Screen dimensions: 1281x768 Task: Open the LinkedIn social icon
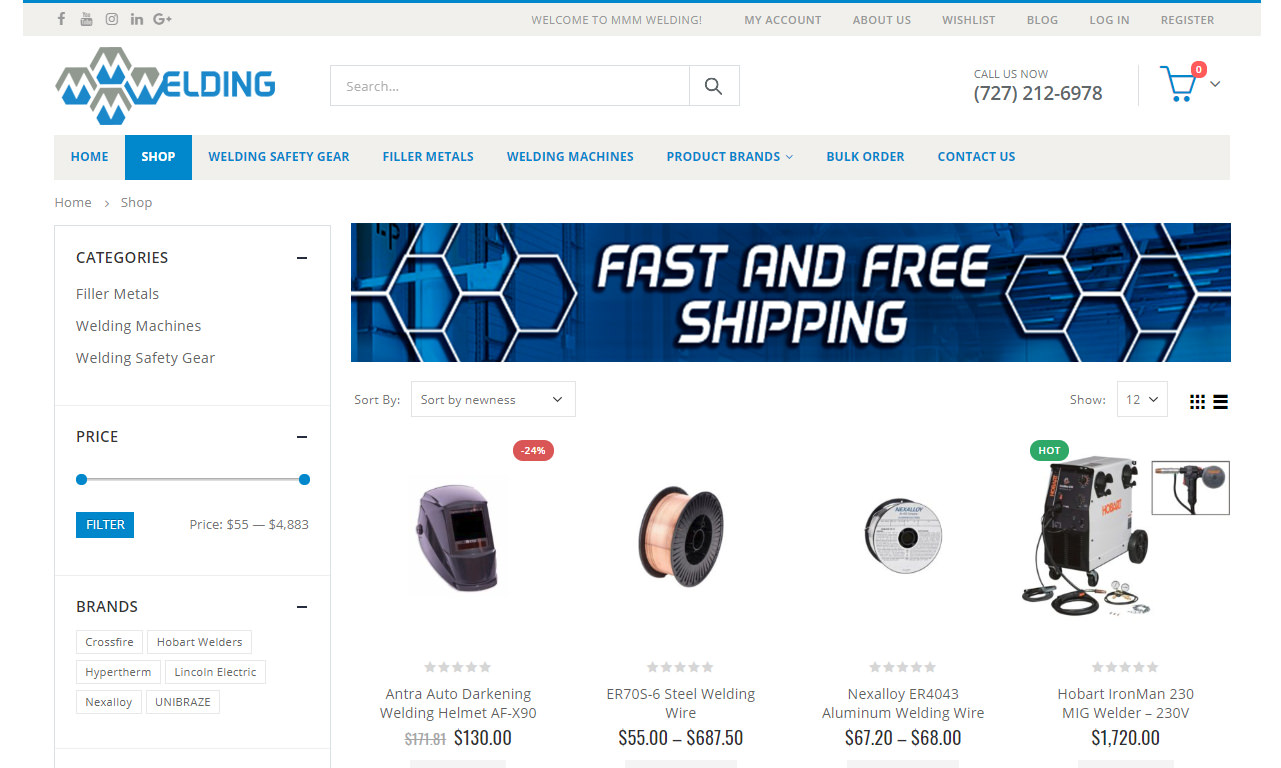click(x=137, y=19)
